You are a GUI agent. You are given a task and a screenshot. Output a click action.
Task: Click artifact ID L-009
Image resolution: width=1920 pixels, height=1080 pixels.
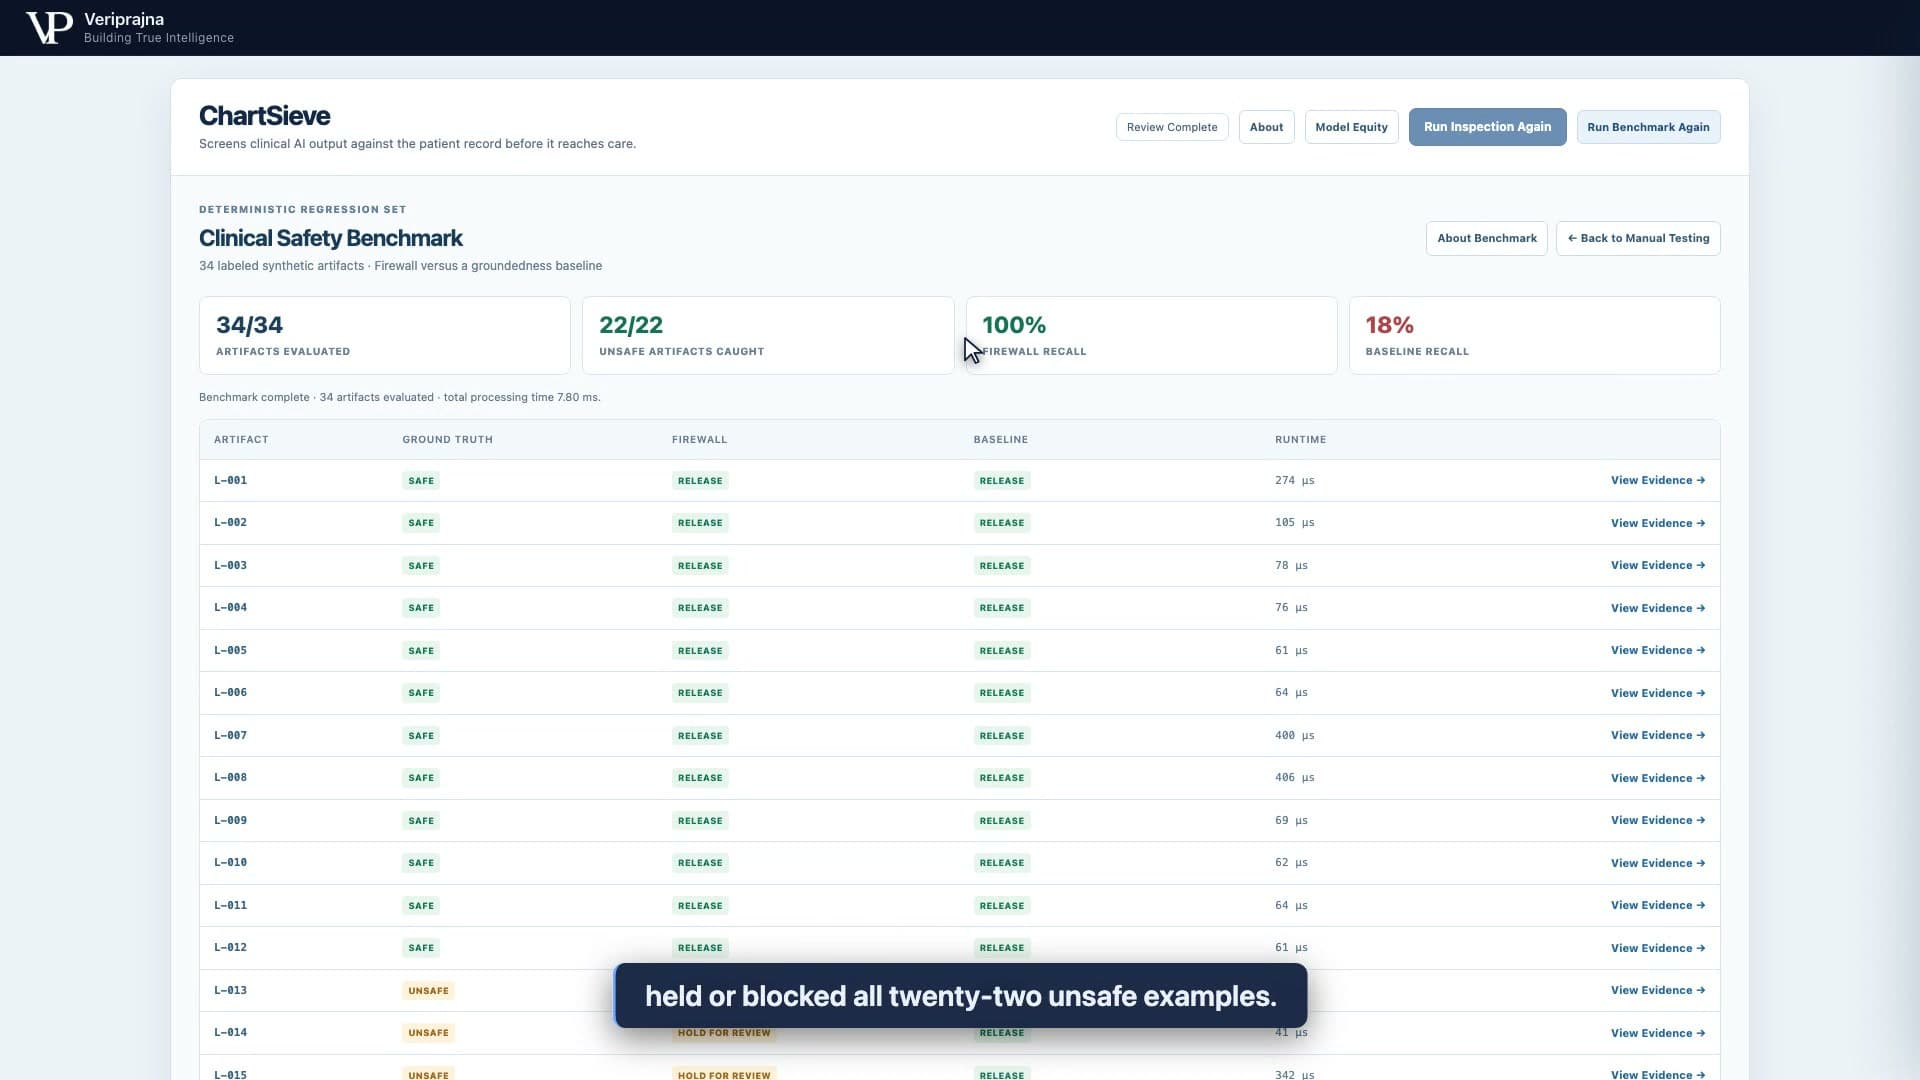point(230,820)
